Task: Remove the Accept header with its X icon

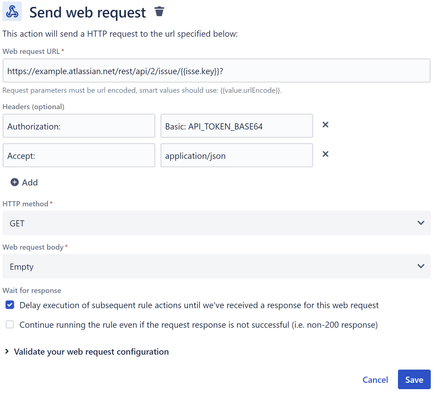Action: [325, 154]
